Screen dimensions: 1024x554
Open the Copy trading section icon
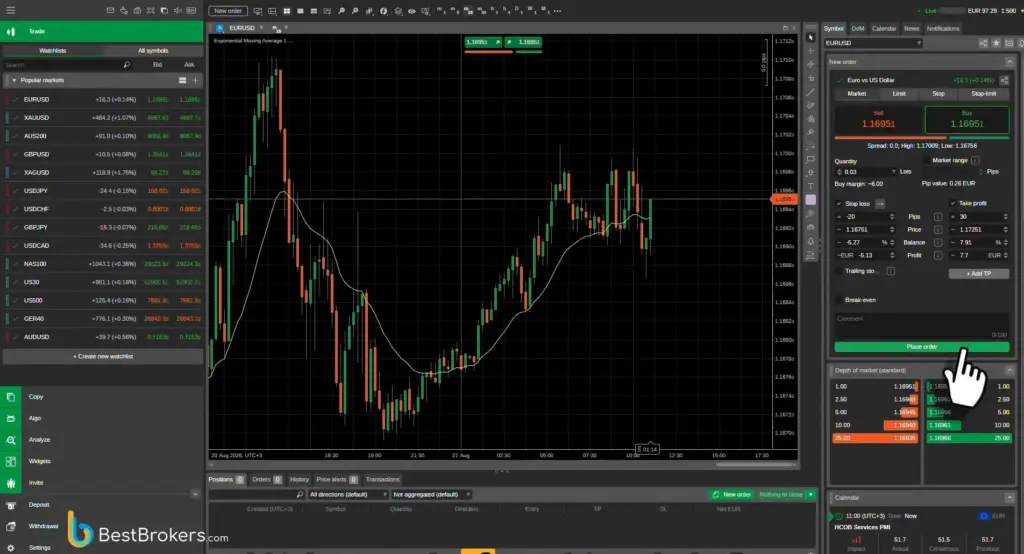click(10, 397)
